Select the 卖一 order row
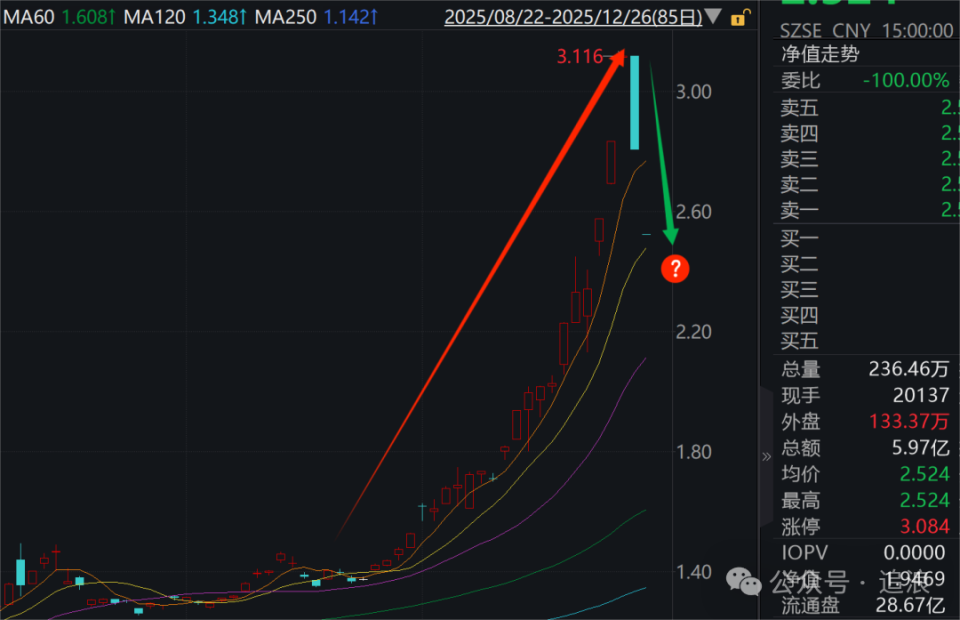The width and height of the screenshot is (960, 620). pos(869,210)
